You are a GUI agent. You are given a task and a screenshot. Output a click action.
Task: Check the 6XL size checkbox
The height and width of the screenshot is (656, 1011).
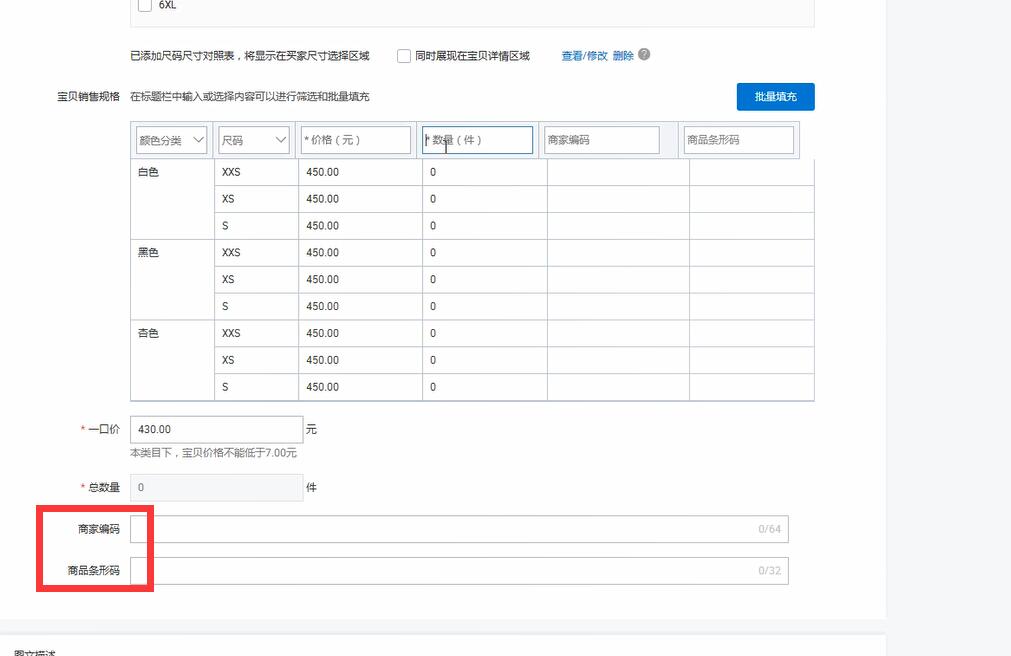coord(145,5)
